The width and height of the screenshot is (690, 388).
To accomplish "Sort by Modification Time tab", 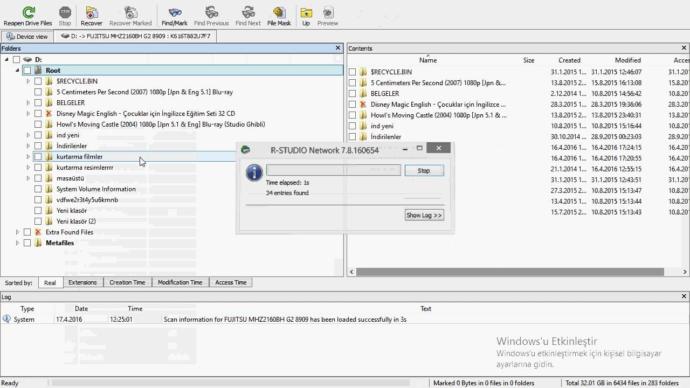I will [180, 282].
